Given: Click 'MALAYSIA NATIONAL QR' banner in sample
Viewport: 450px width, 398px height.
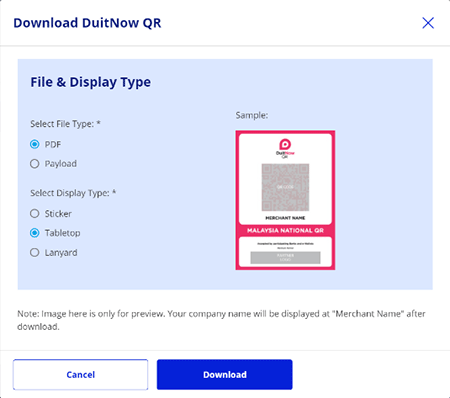Looking at the screenshot, I should pyautogui.click(x=285, y=230).
